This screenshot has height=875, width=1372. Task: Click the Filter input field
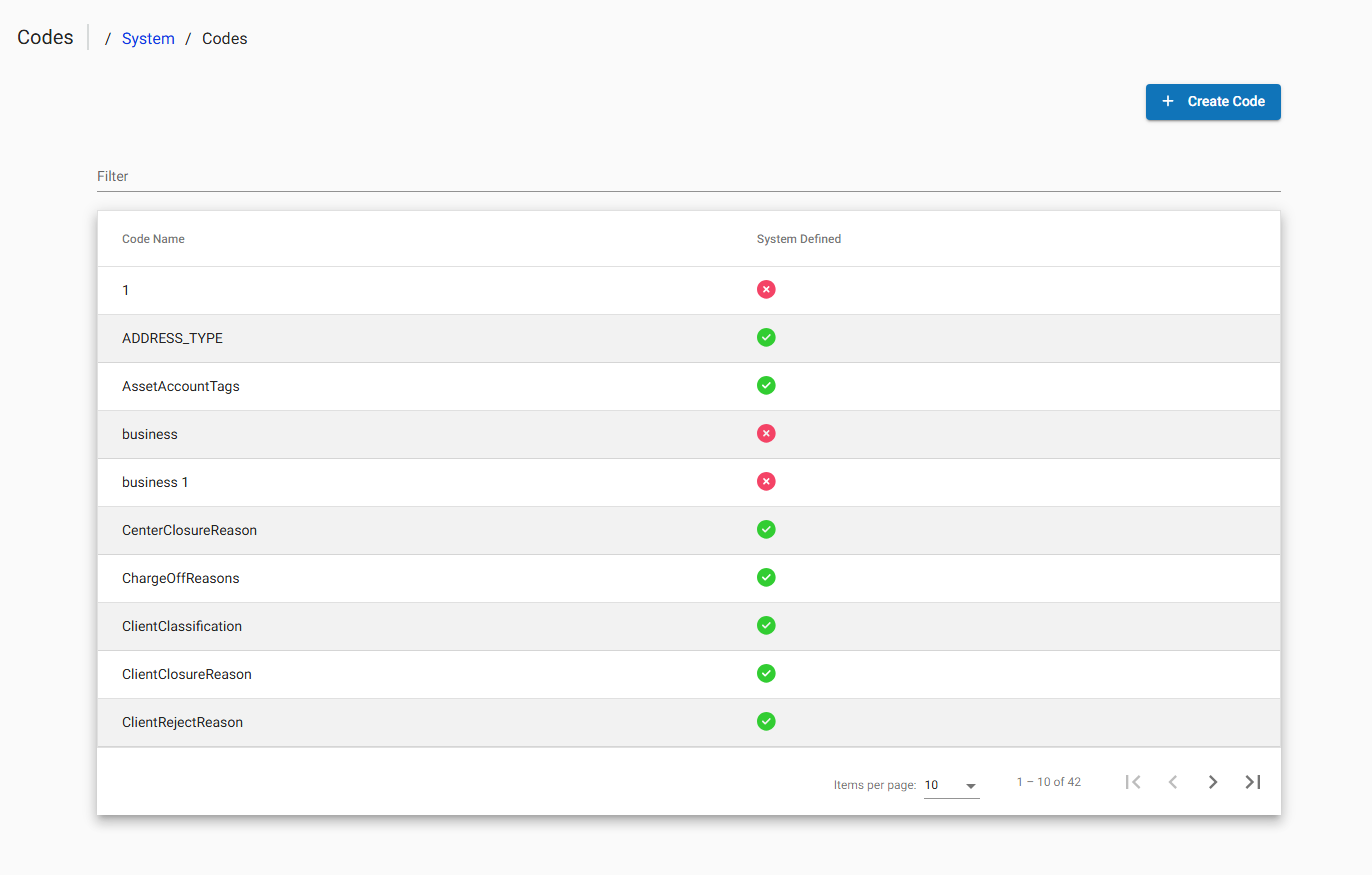pos(400,175)
